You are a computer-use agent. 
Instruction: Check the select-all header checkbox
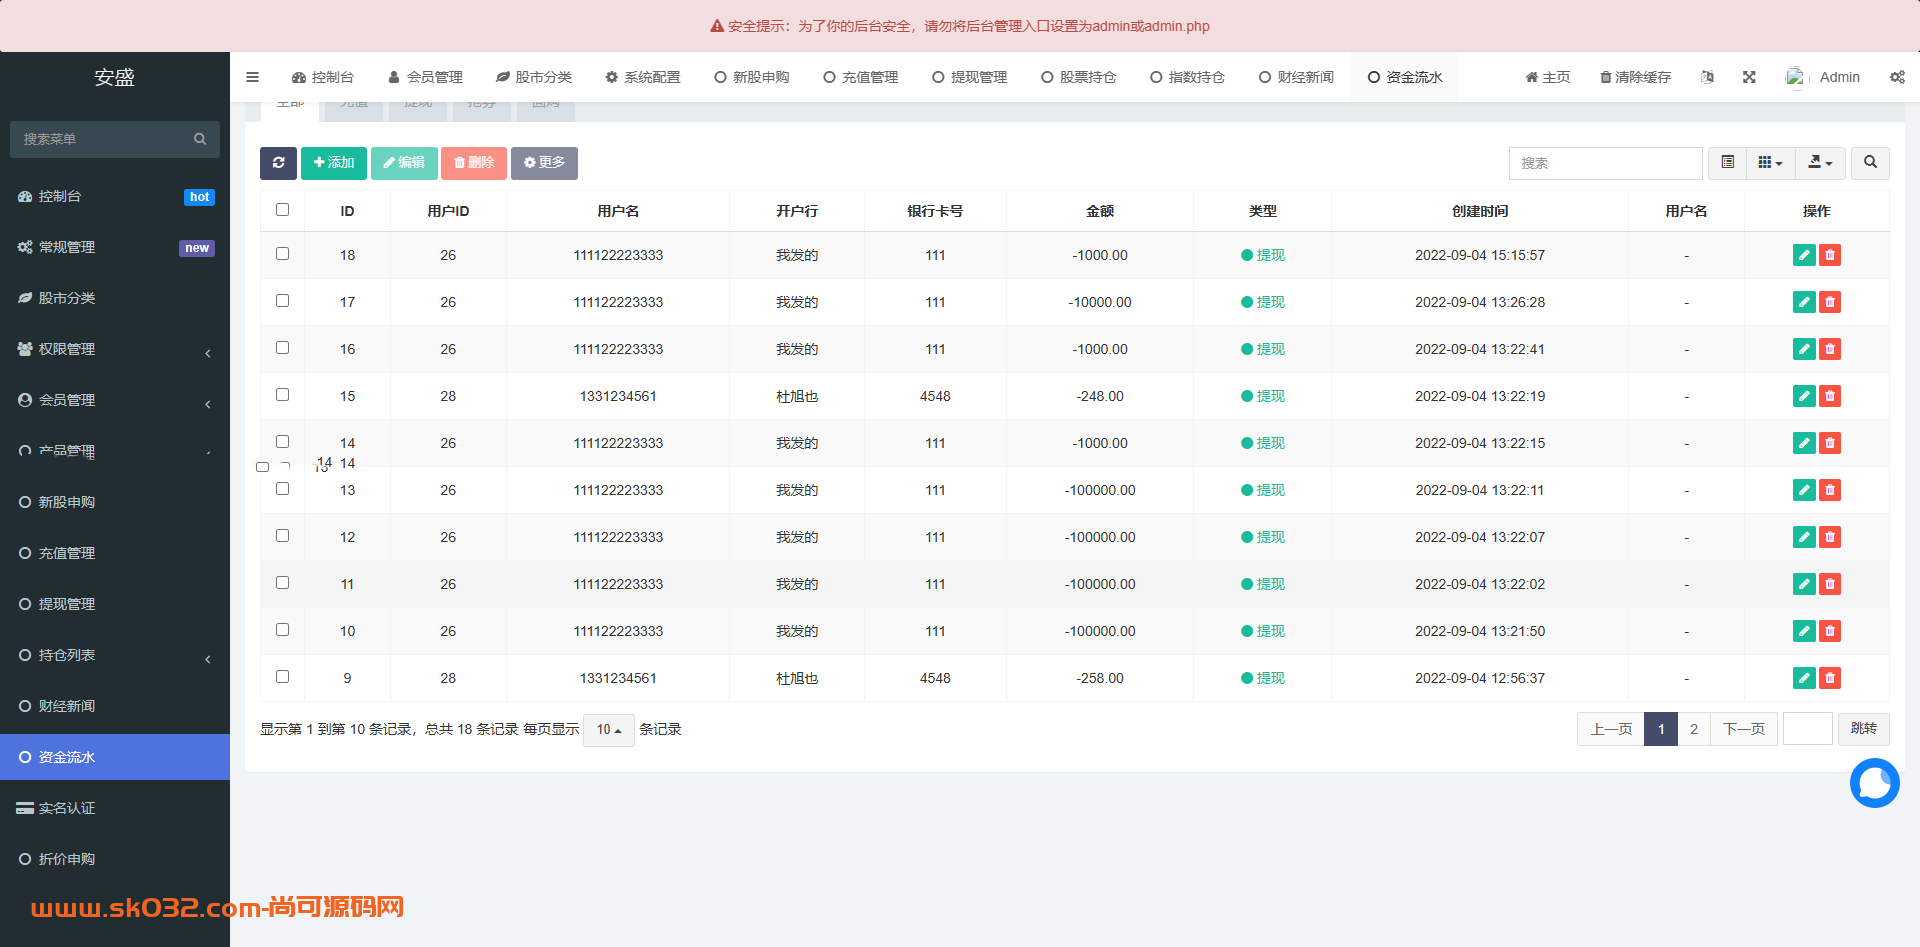(282, 210)
